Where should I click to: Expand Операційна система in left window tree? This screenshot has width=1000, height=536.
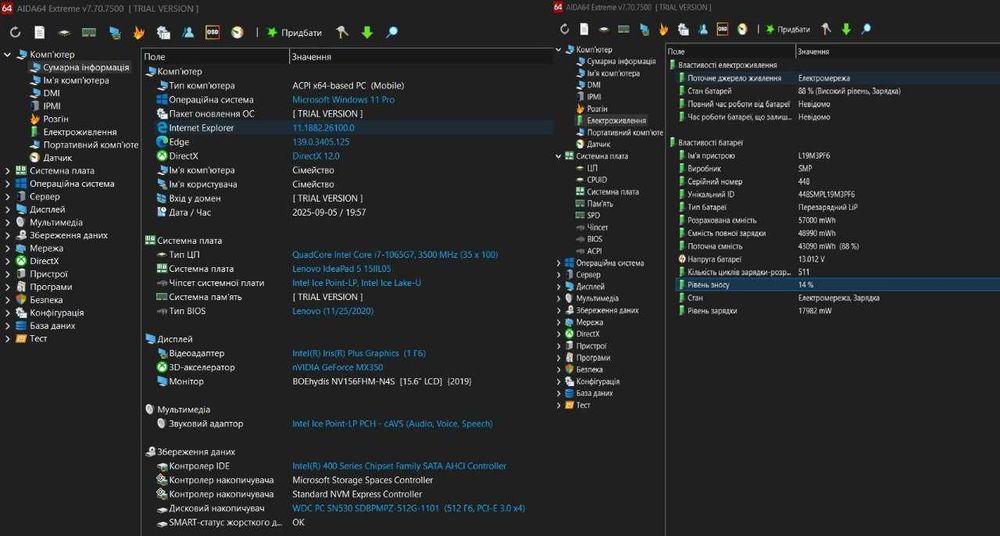[8, 184]
